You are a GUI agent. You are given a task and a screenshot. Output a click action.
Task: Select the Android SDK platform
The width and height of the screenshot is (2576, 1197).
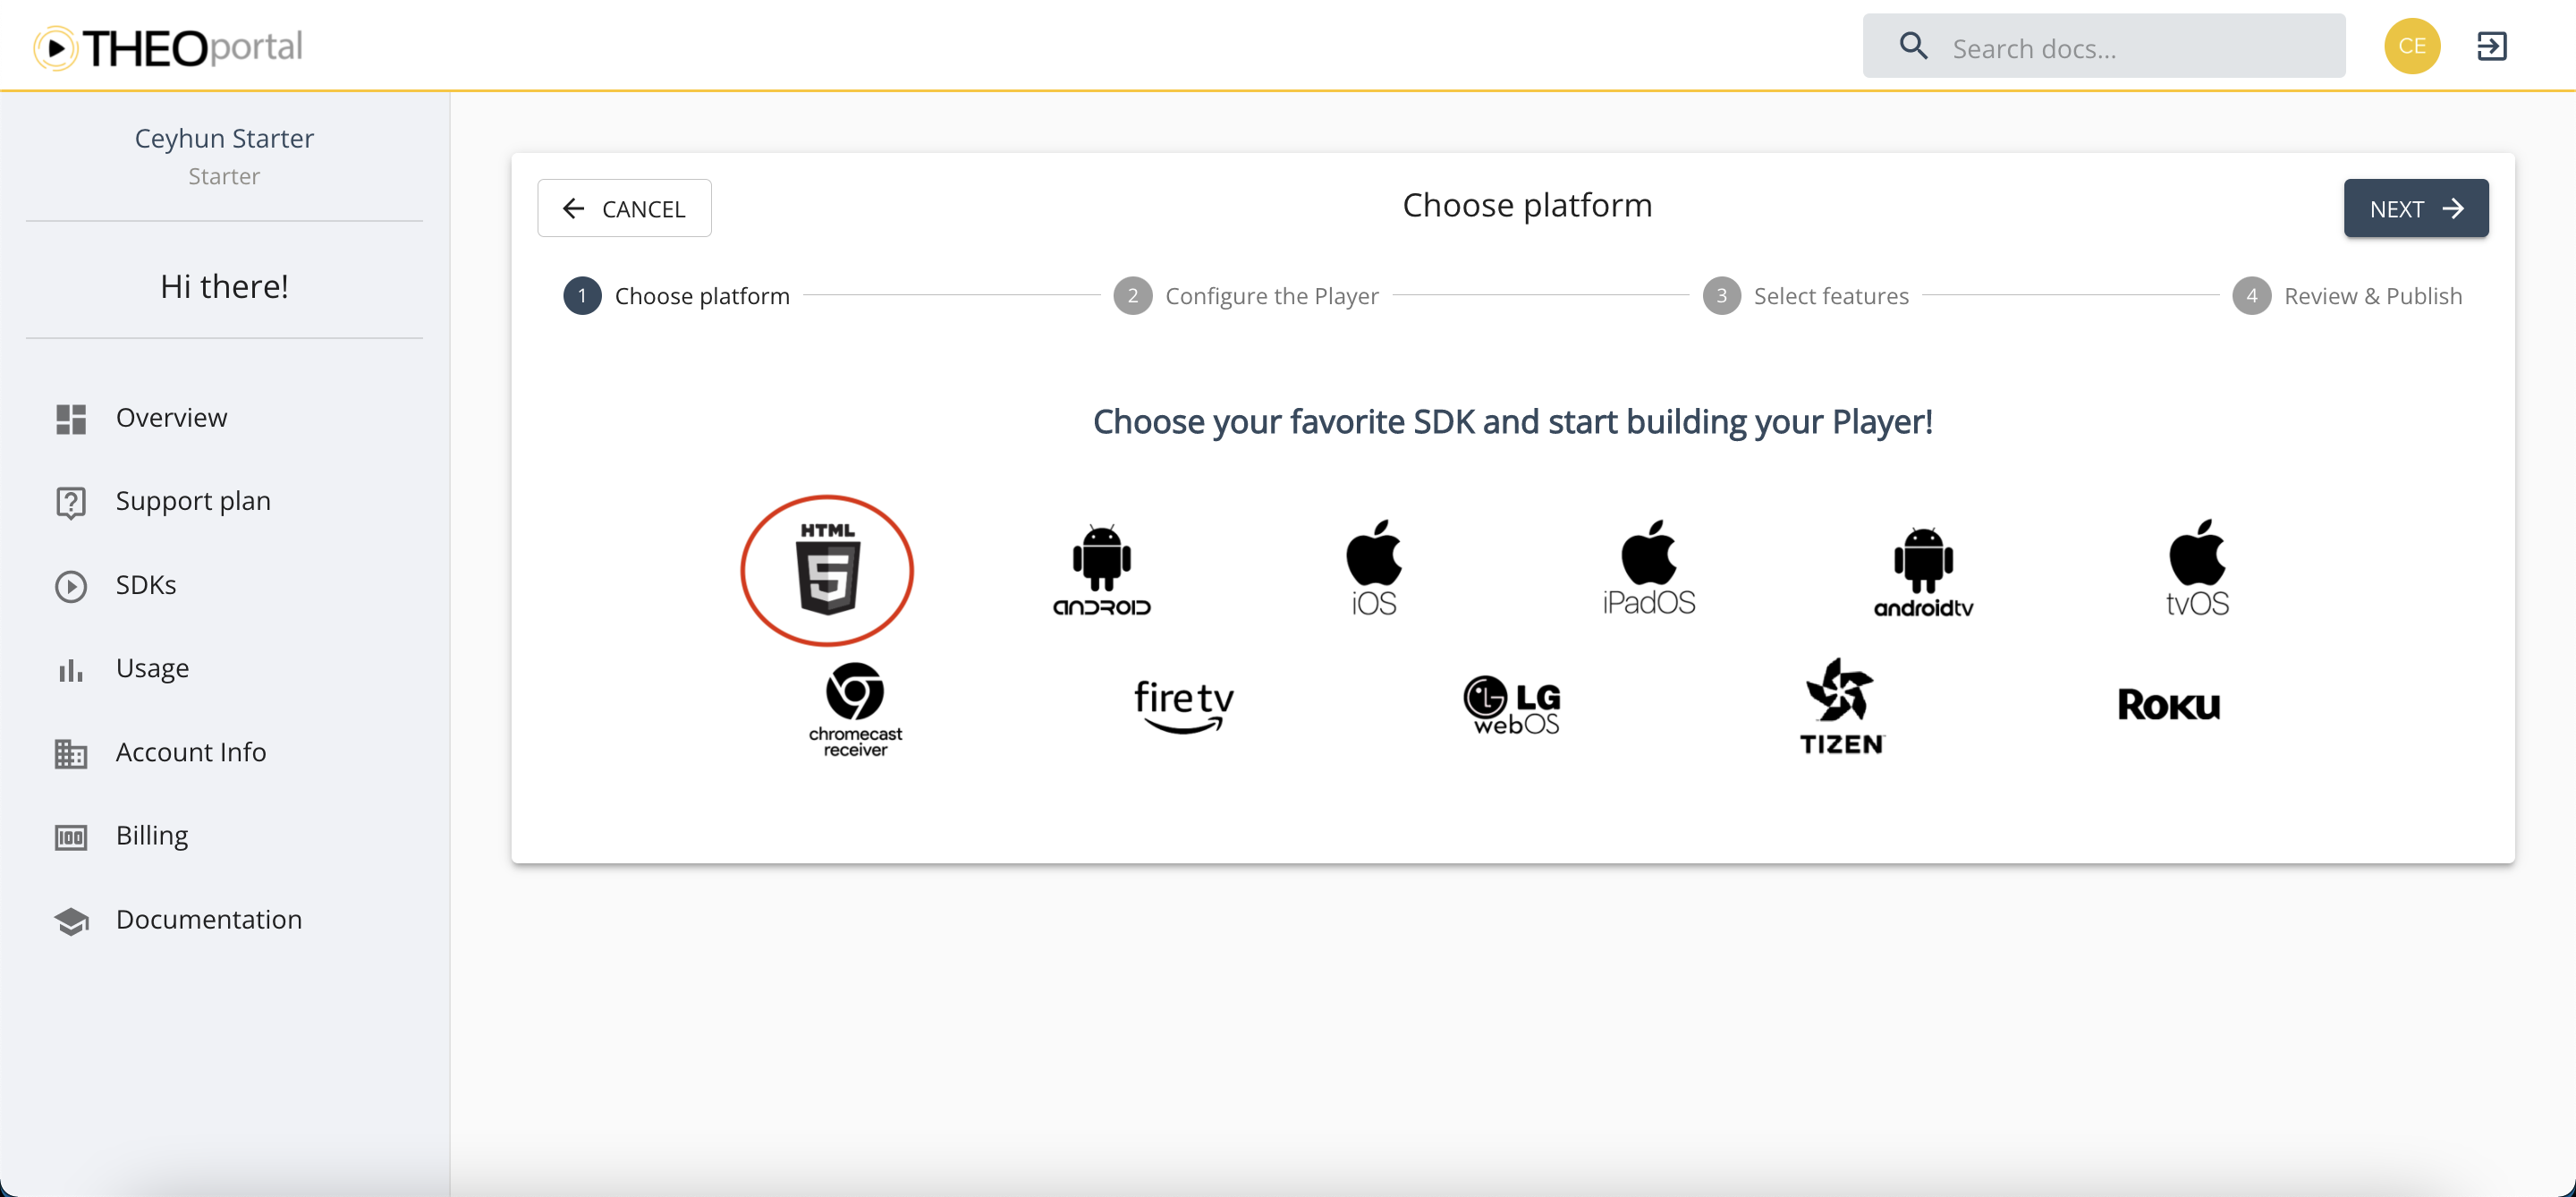1099,567
